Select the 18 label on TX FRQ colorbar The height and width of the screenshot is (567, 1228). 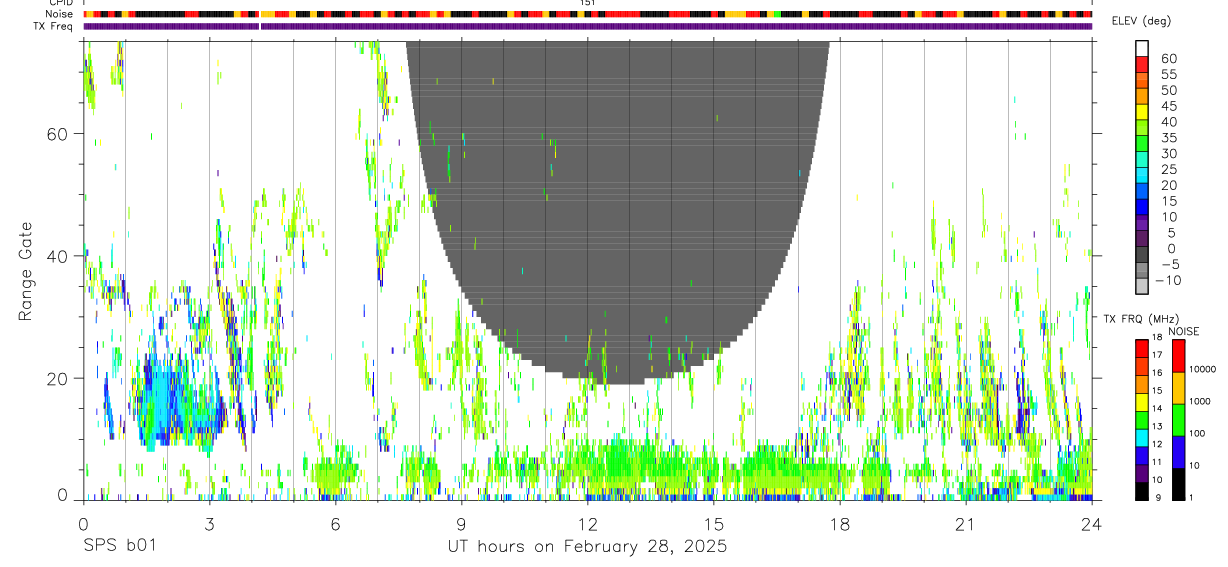tap(1158, 339)
